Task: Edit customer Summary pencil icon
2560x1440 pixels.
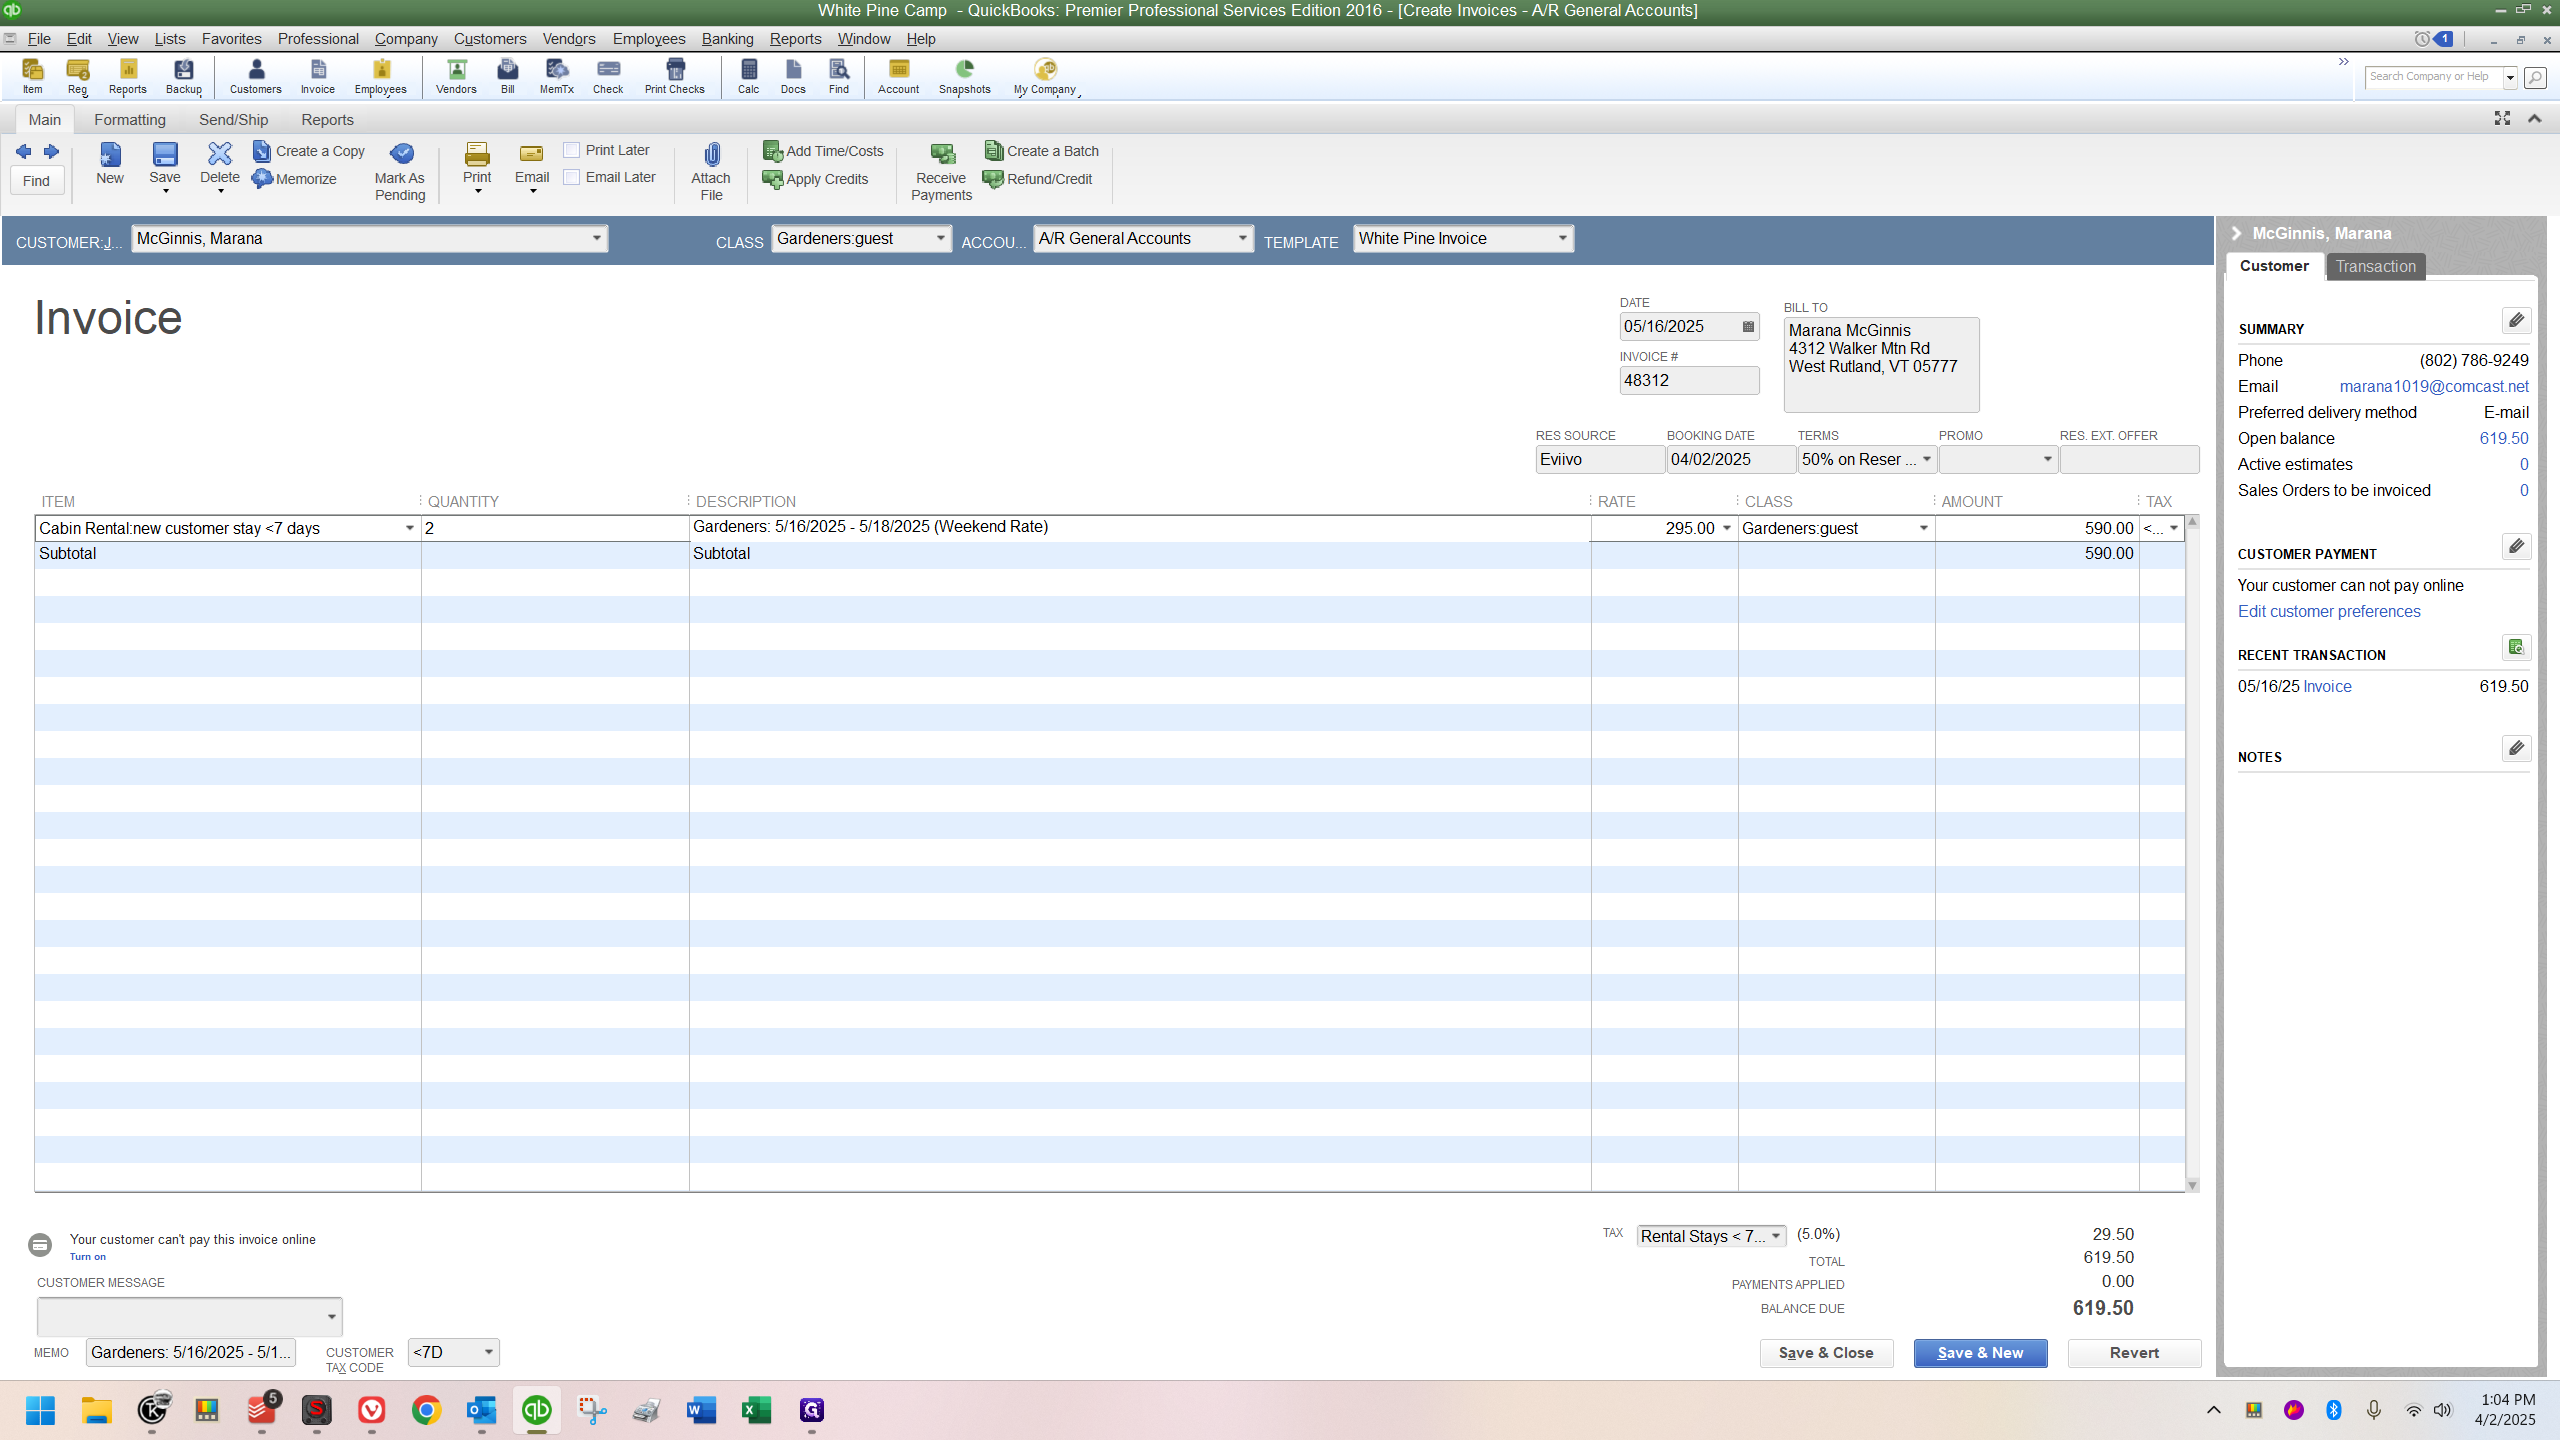Action: click(x=2516, y=320)
